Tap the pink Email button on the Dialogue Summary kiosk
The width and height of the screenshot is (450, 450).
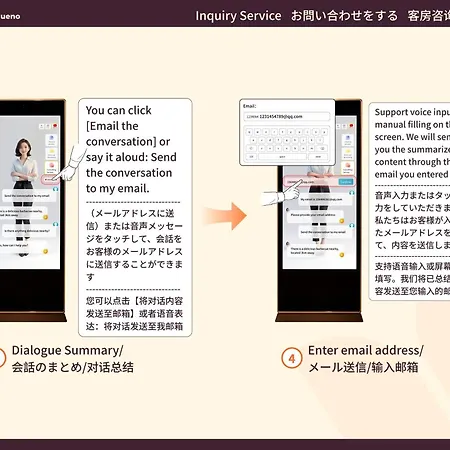click(50, 180)
